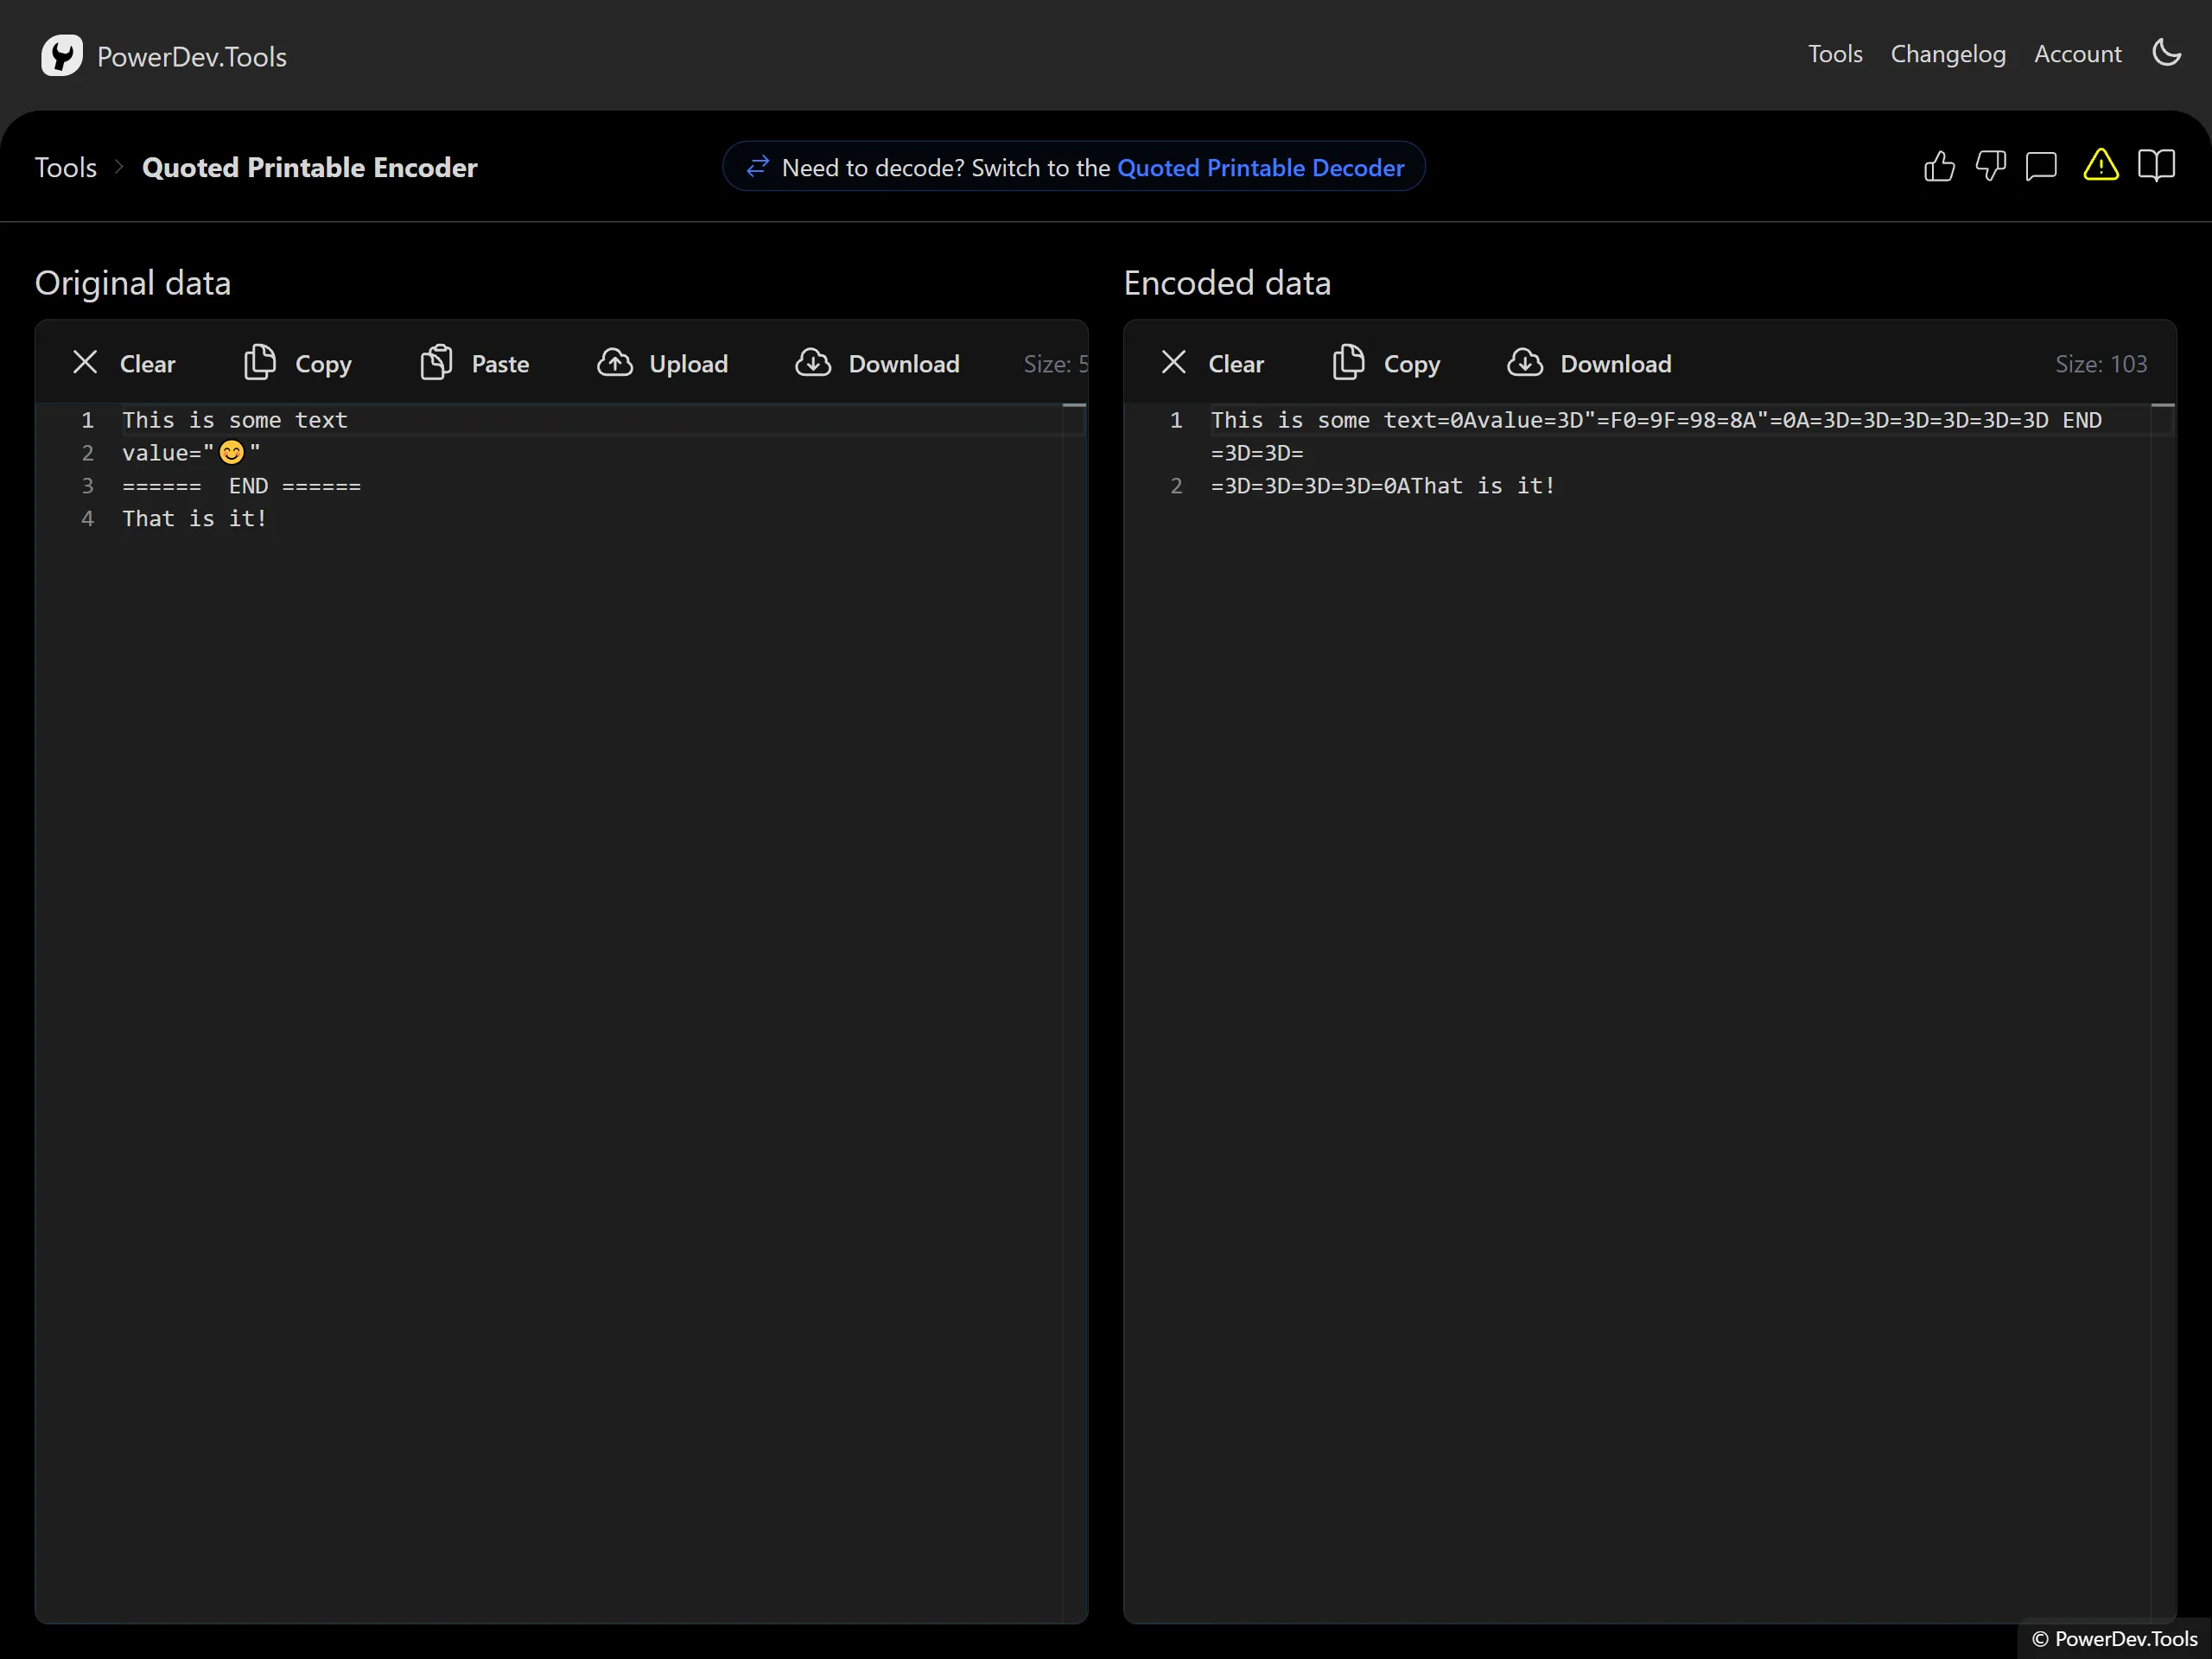Click the "====== END ======" line
This screenshot has width=2212, height=1659.
(x=241, y=486)
